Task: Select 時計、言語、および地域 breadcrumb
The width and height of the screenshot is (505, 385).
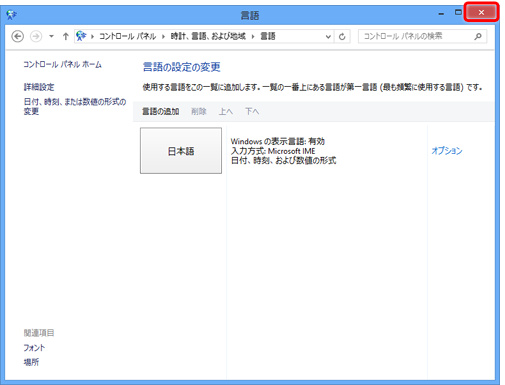Action: (208, 36)
